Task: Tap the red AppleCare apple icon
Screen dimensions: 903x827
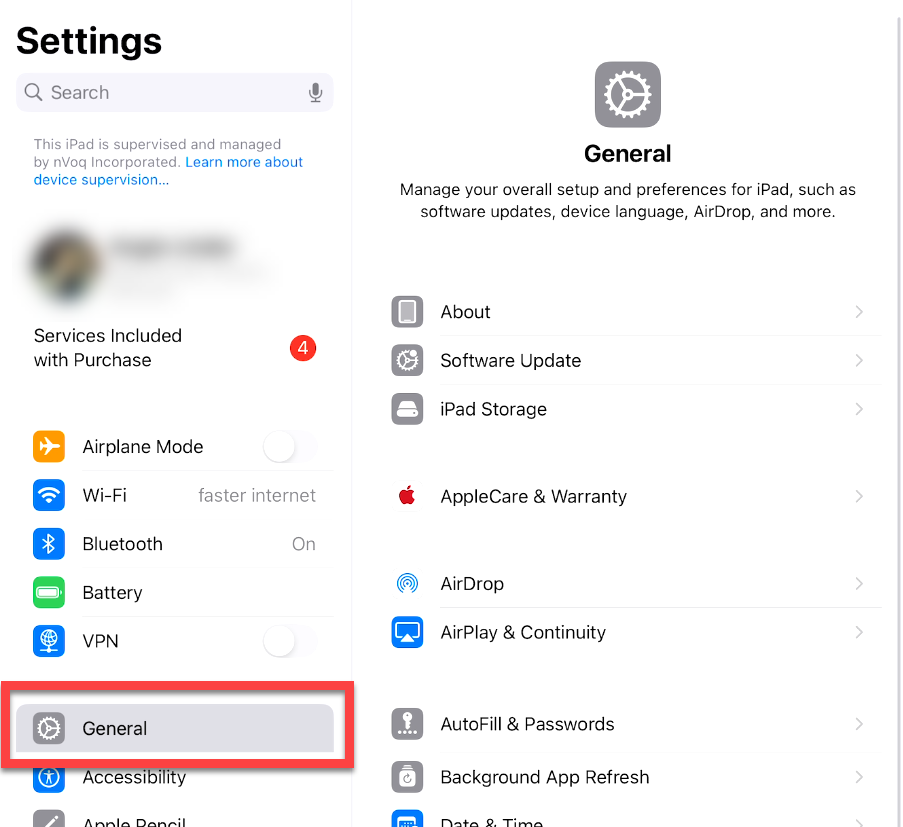Action: click(407, 496)
